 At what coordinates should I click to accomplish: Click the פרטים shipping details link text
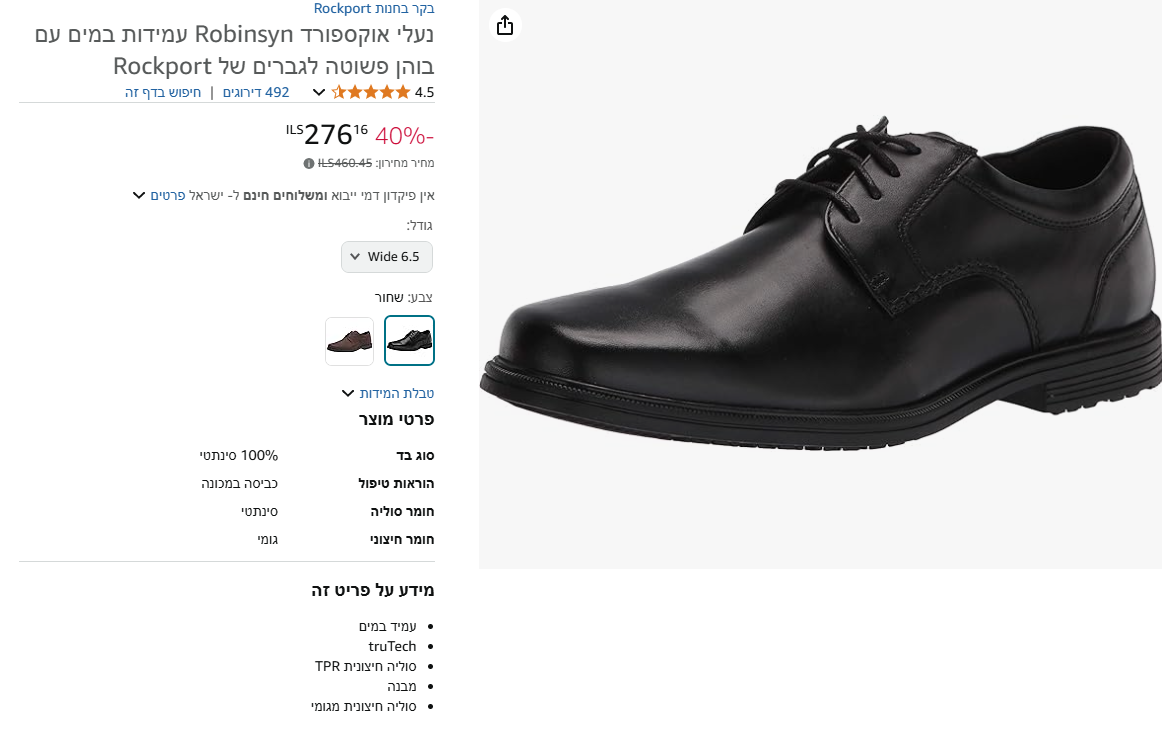(167, 195)
